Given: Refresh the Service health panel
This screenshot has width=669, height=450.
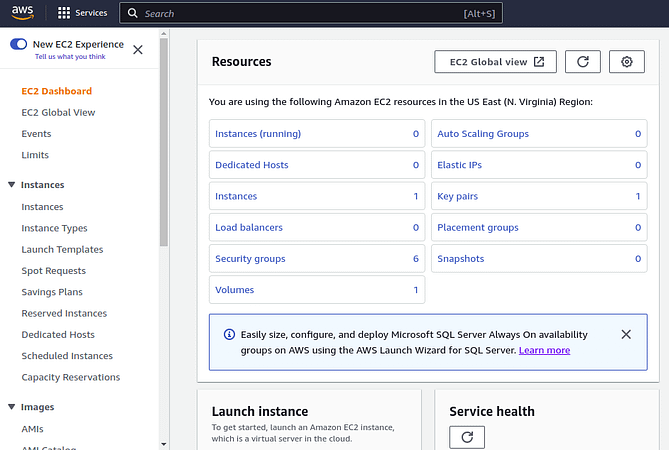Looking at the screenshot, I should tap(467, 437).
